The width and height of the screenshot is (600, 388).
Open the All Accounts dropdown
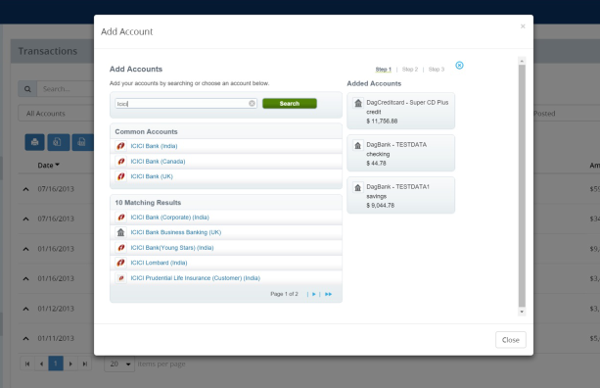click(56, 113)
